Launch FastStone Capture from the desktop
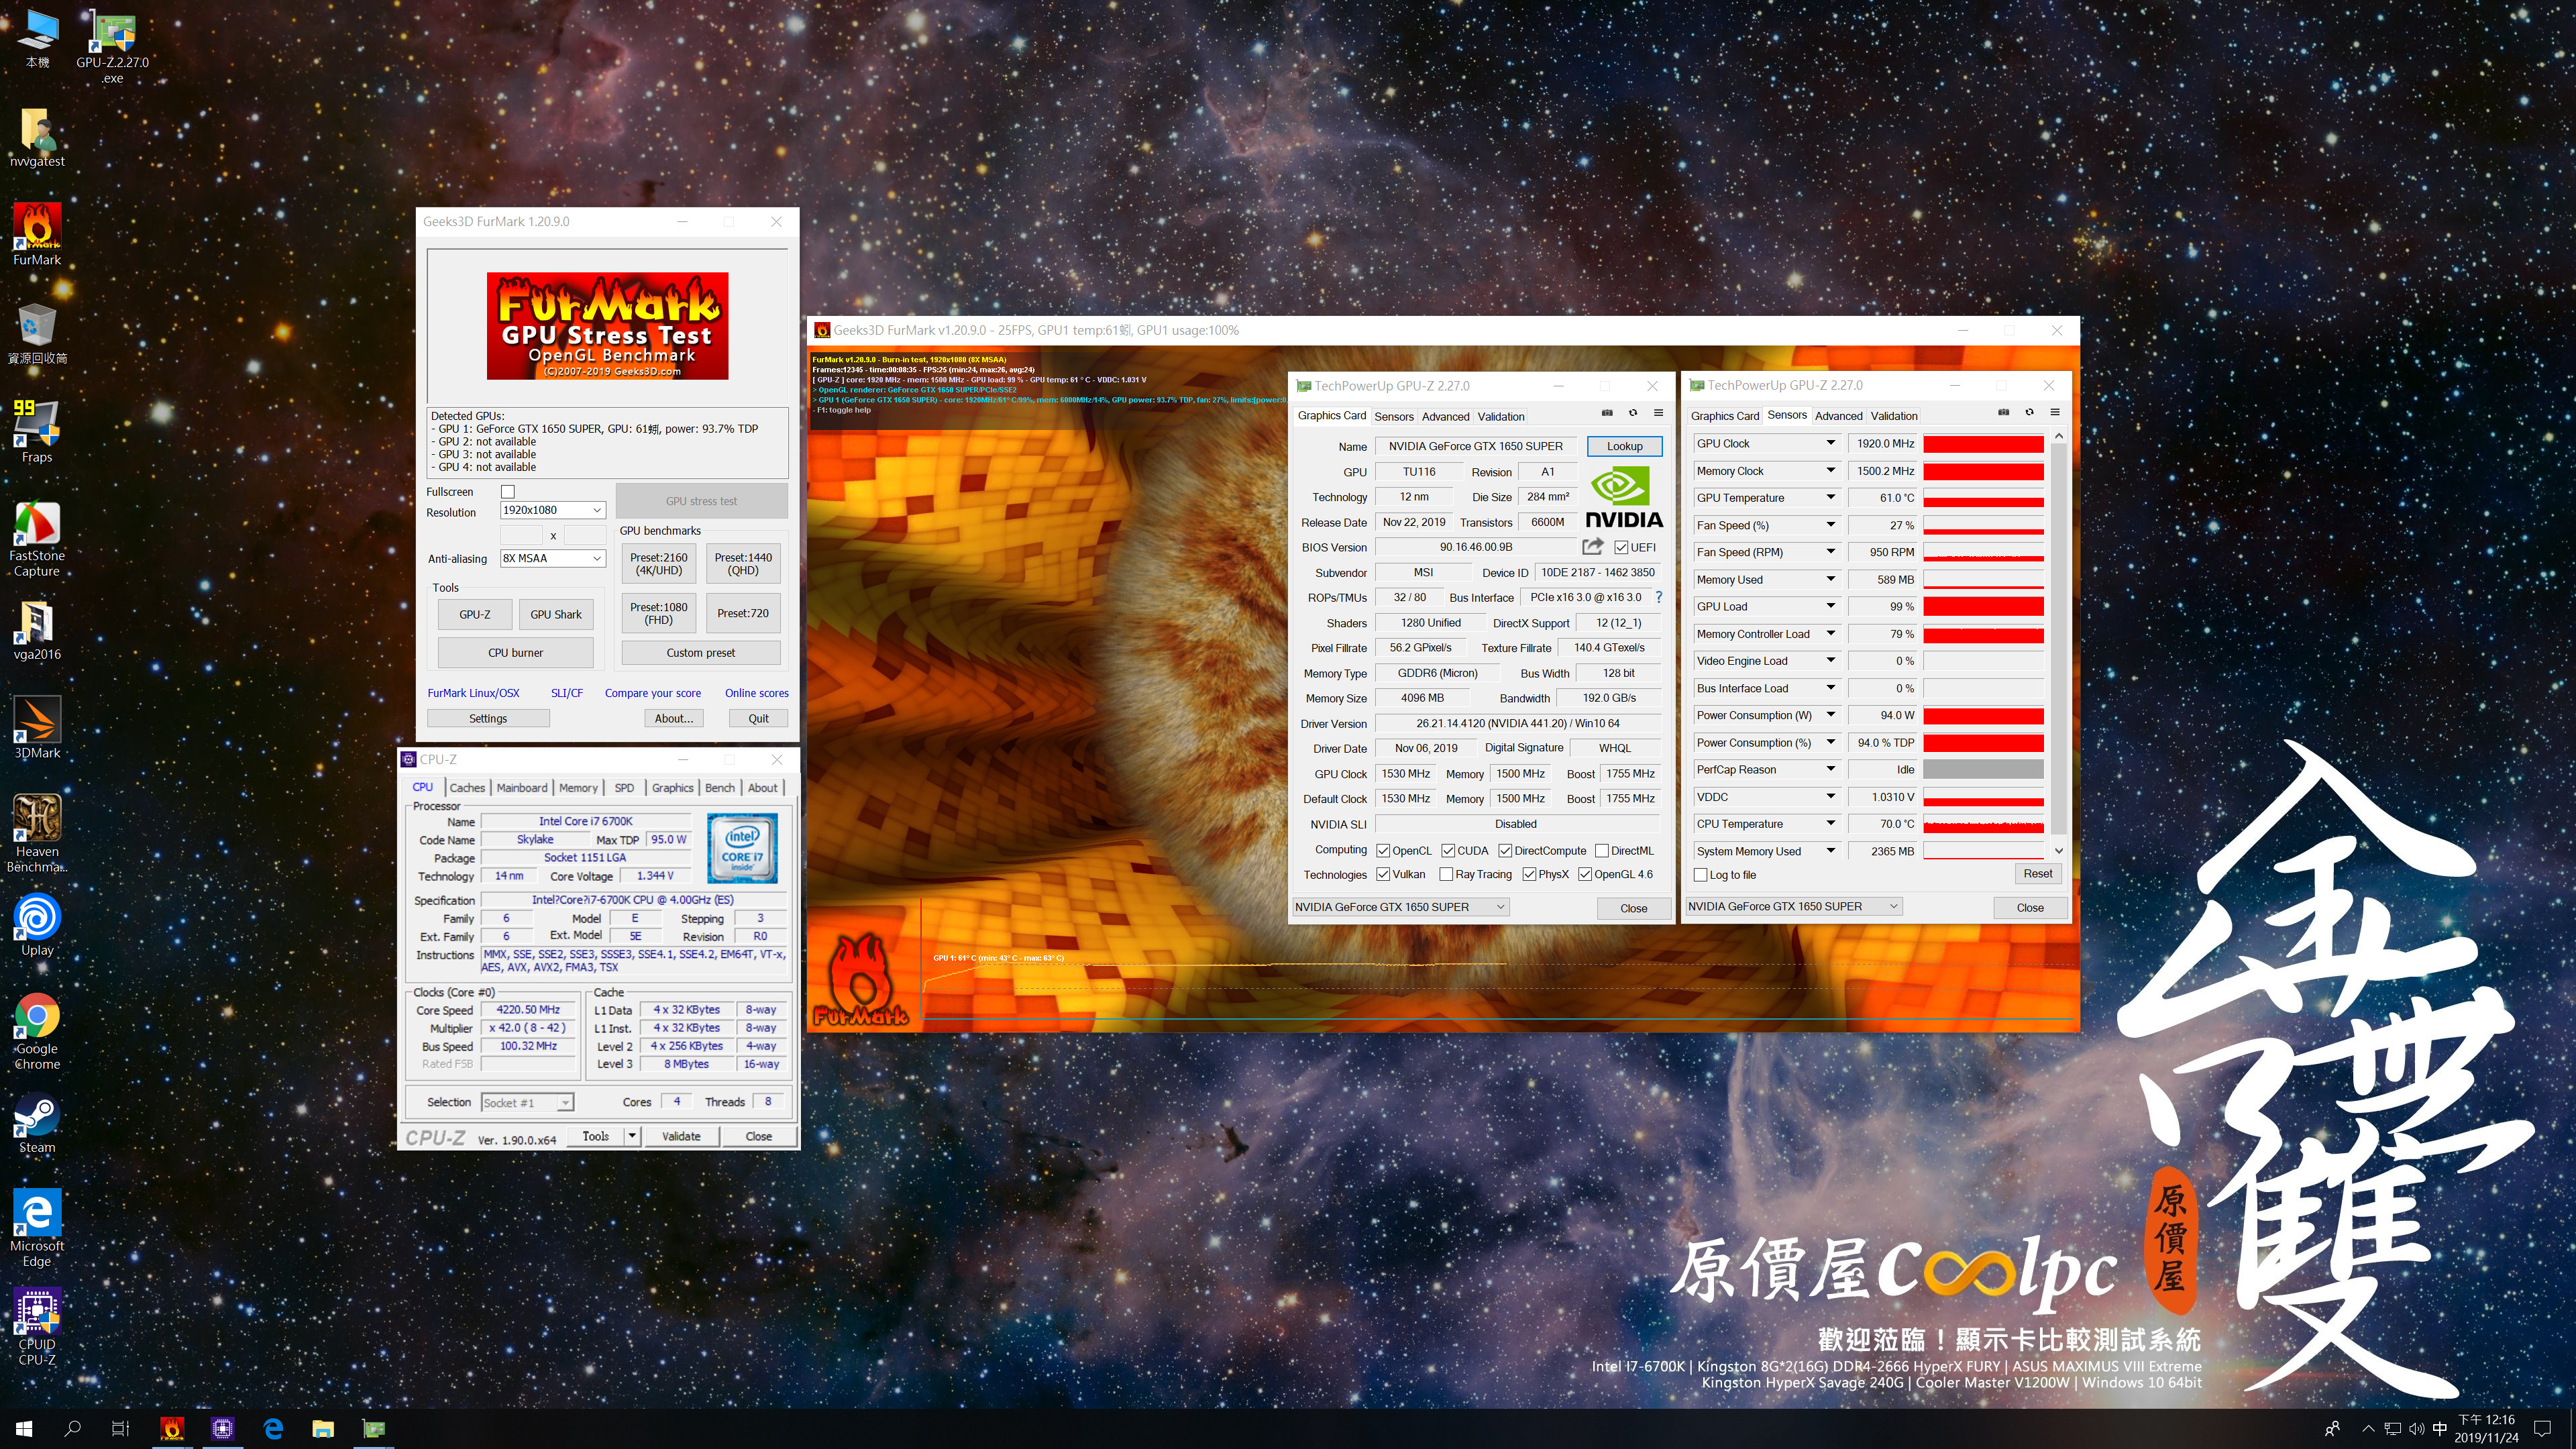 (37, 538)
